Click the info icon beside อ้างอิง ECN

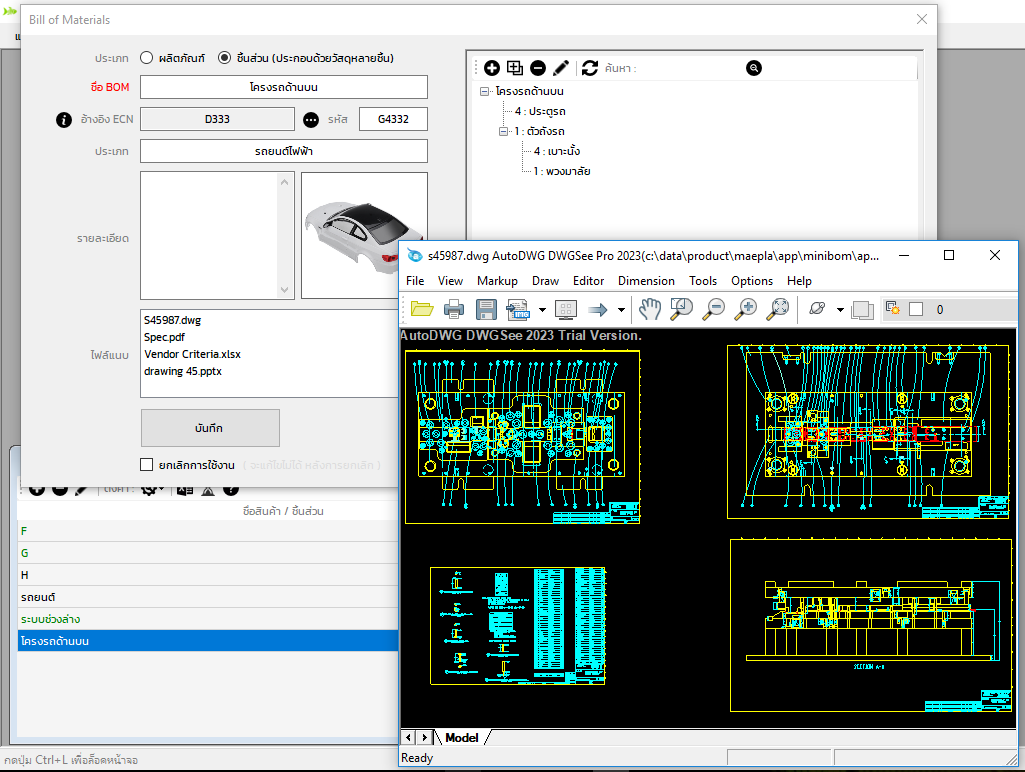[x=64, y=120]
